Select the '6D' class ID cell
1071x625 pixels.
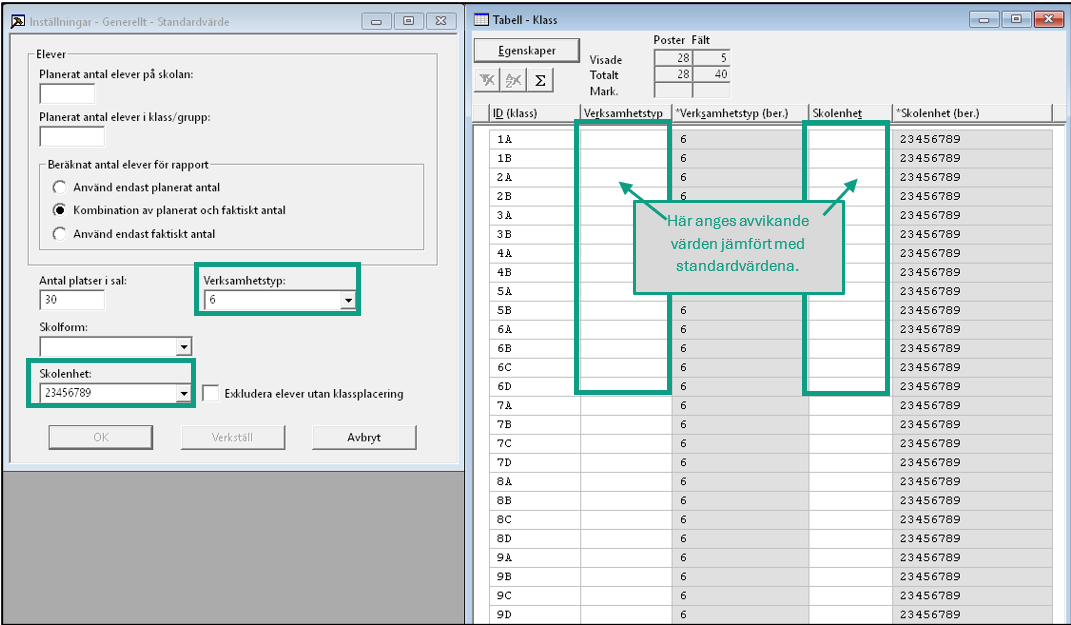click(535, 387)
